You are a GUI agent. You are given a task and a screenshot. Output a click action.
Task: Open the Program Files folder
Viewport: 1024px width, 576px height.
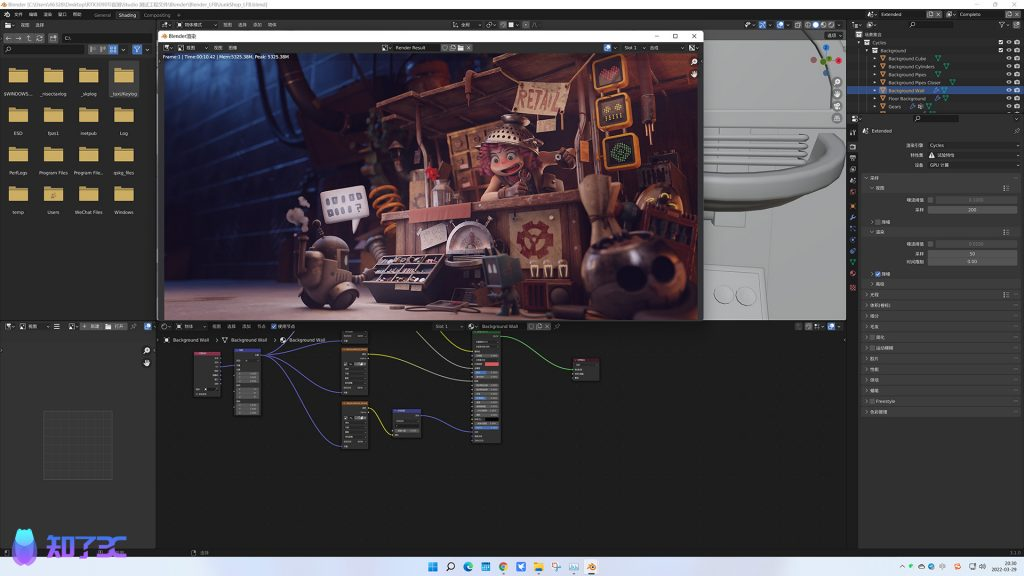point(54,161)
